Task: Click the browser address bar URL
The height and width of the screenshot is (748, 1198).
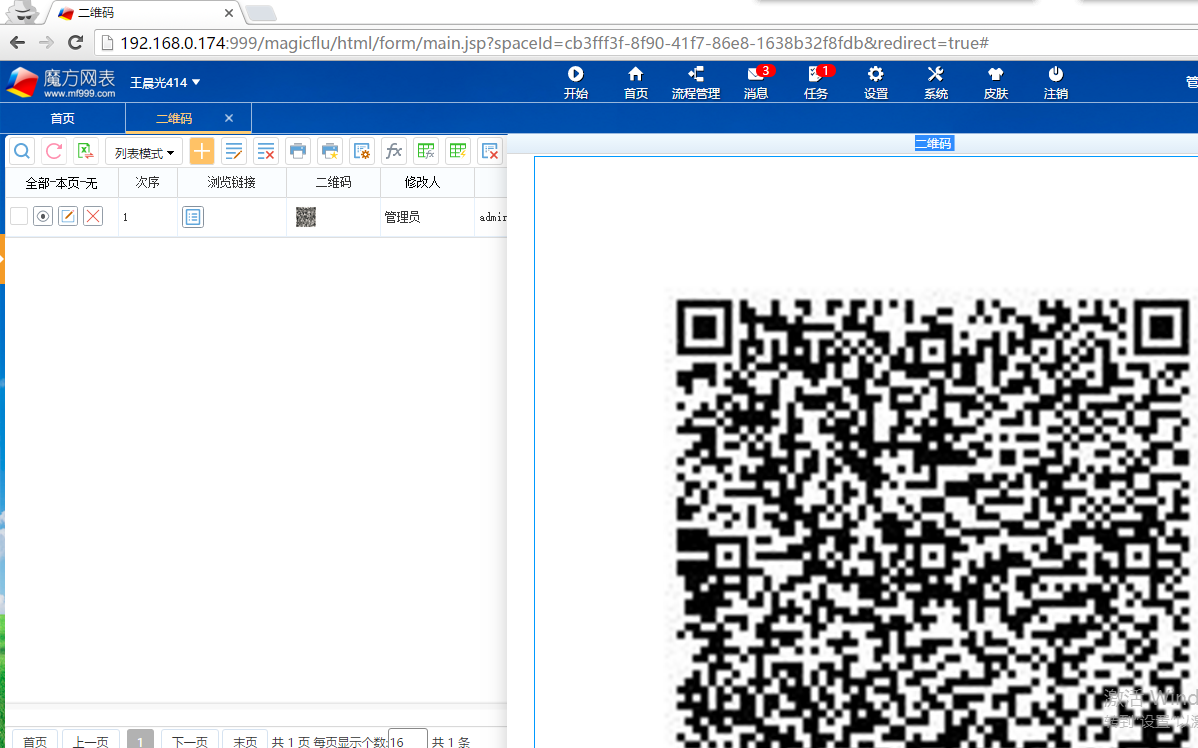Action: (555, 43)
